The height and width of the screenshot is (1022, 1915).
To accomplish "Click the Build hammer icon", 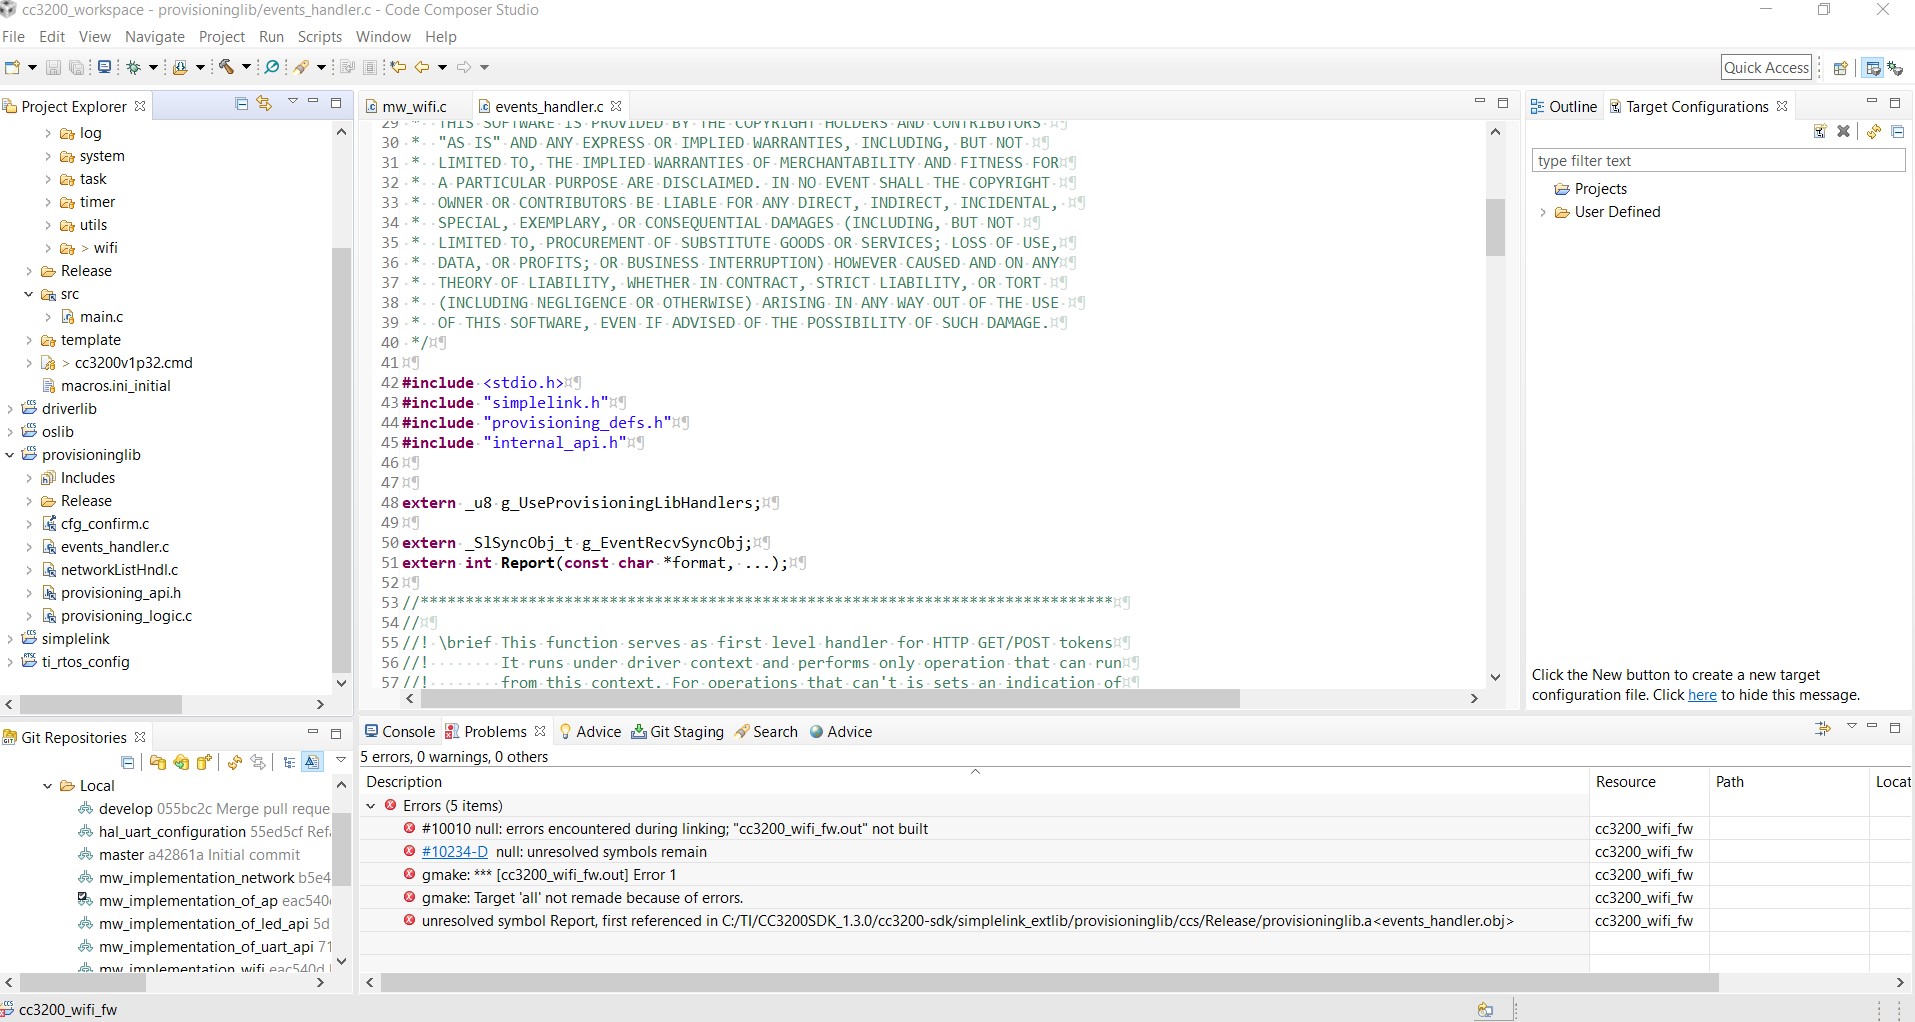I will coord(227,67).
